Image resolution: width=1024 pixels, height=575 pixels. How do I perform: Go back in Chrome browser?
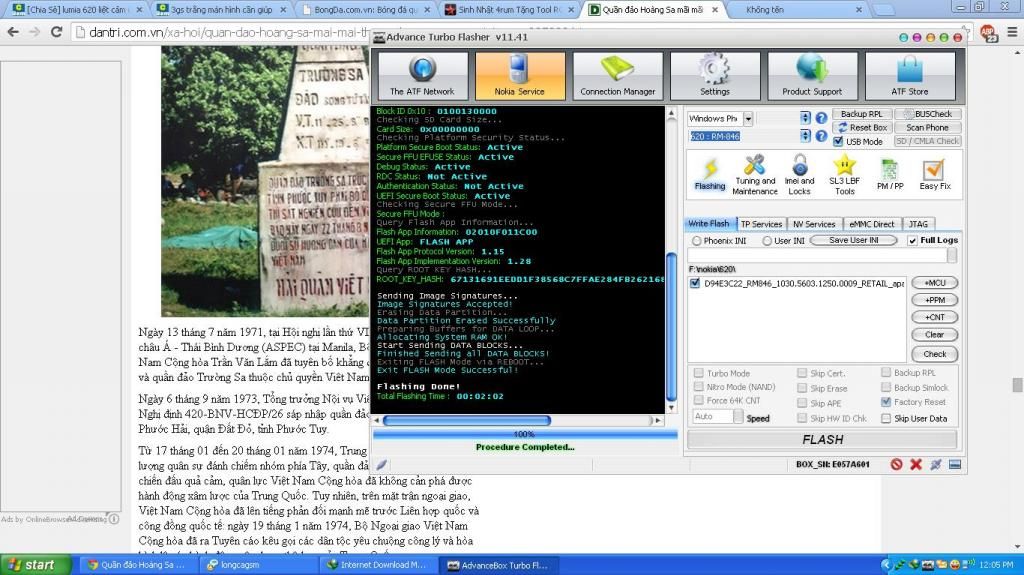[x=12, y=31]
